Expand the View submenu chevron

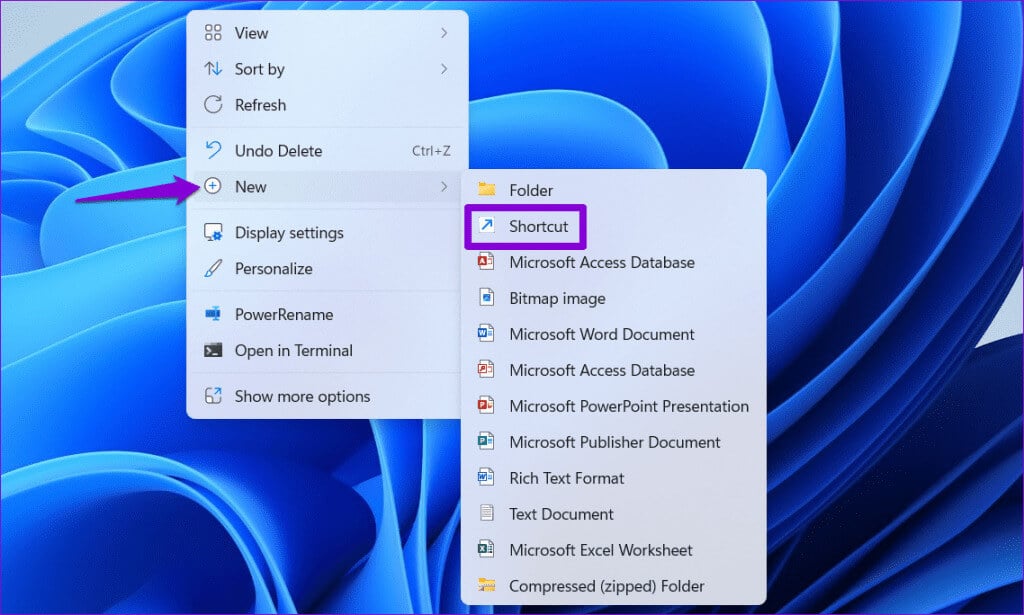[444, 33]
